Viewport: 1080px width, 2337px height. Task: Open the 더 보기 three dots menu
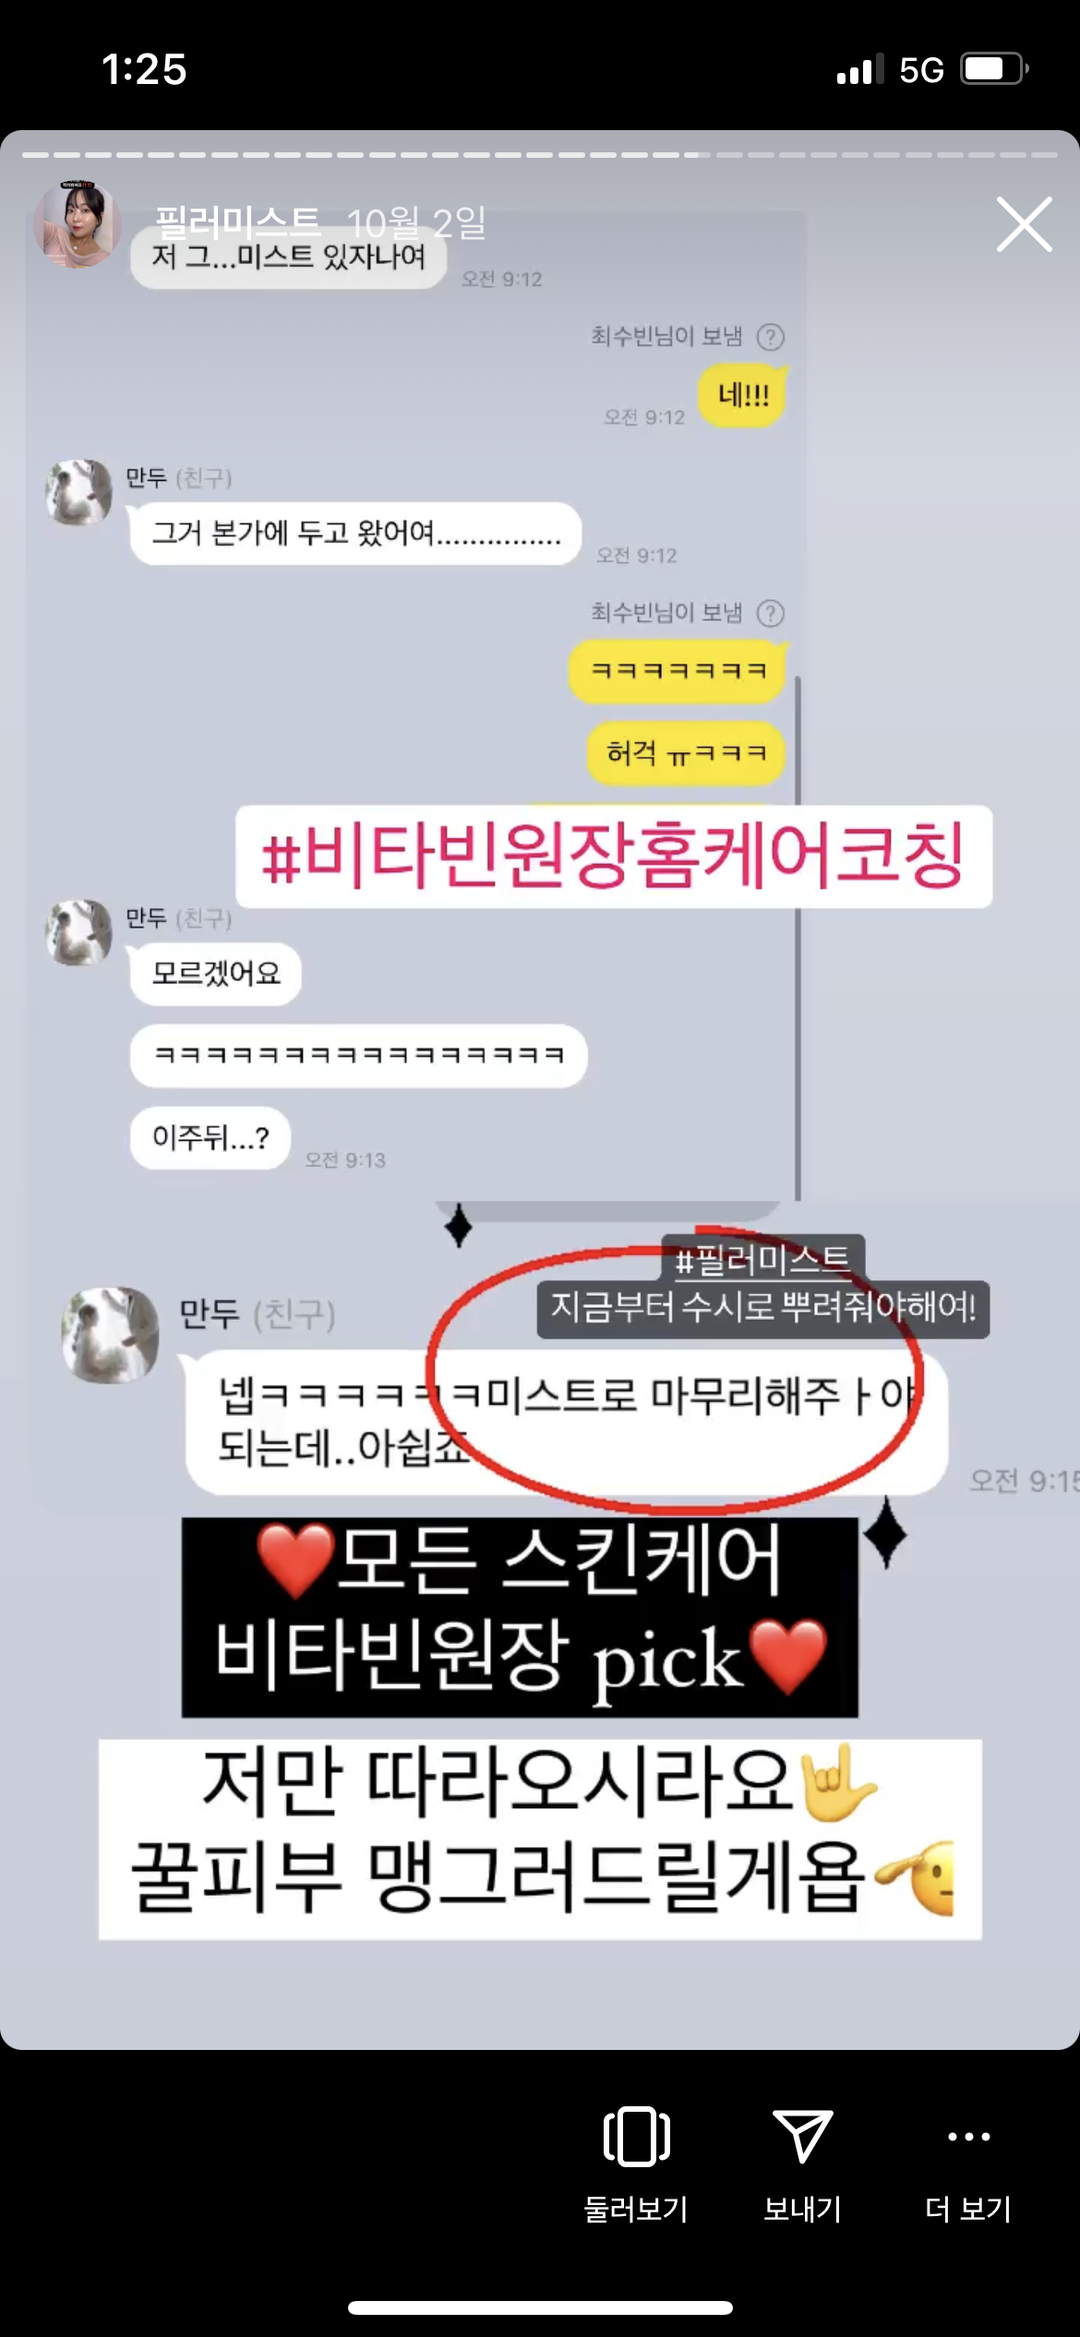click(968, 2137)
